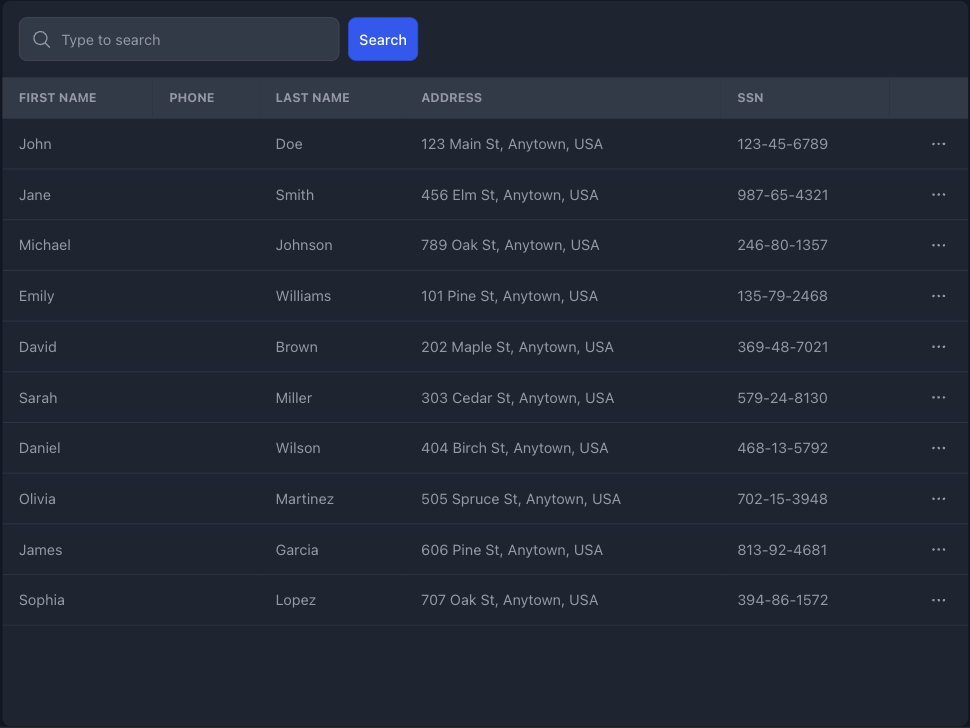Open the actions menu for John Doe
970x728 pixels.
(938, 144)
